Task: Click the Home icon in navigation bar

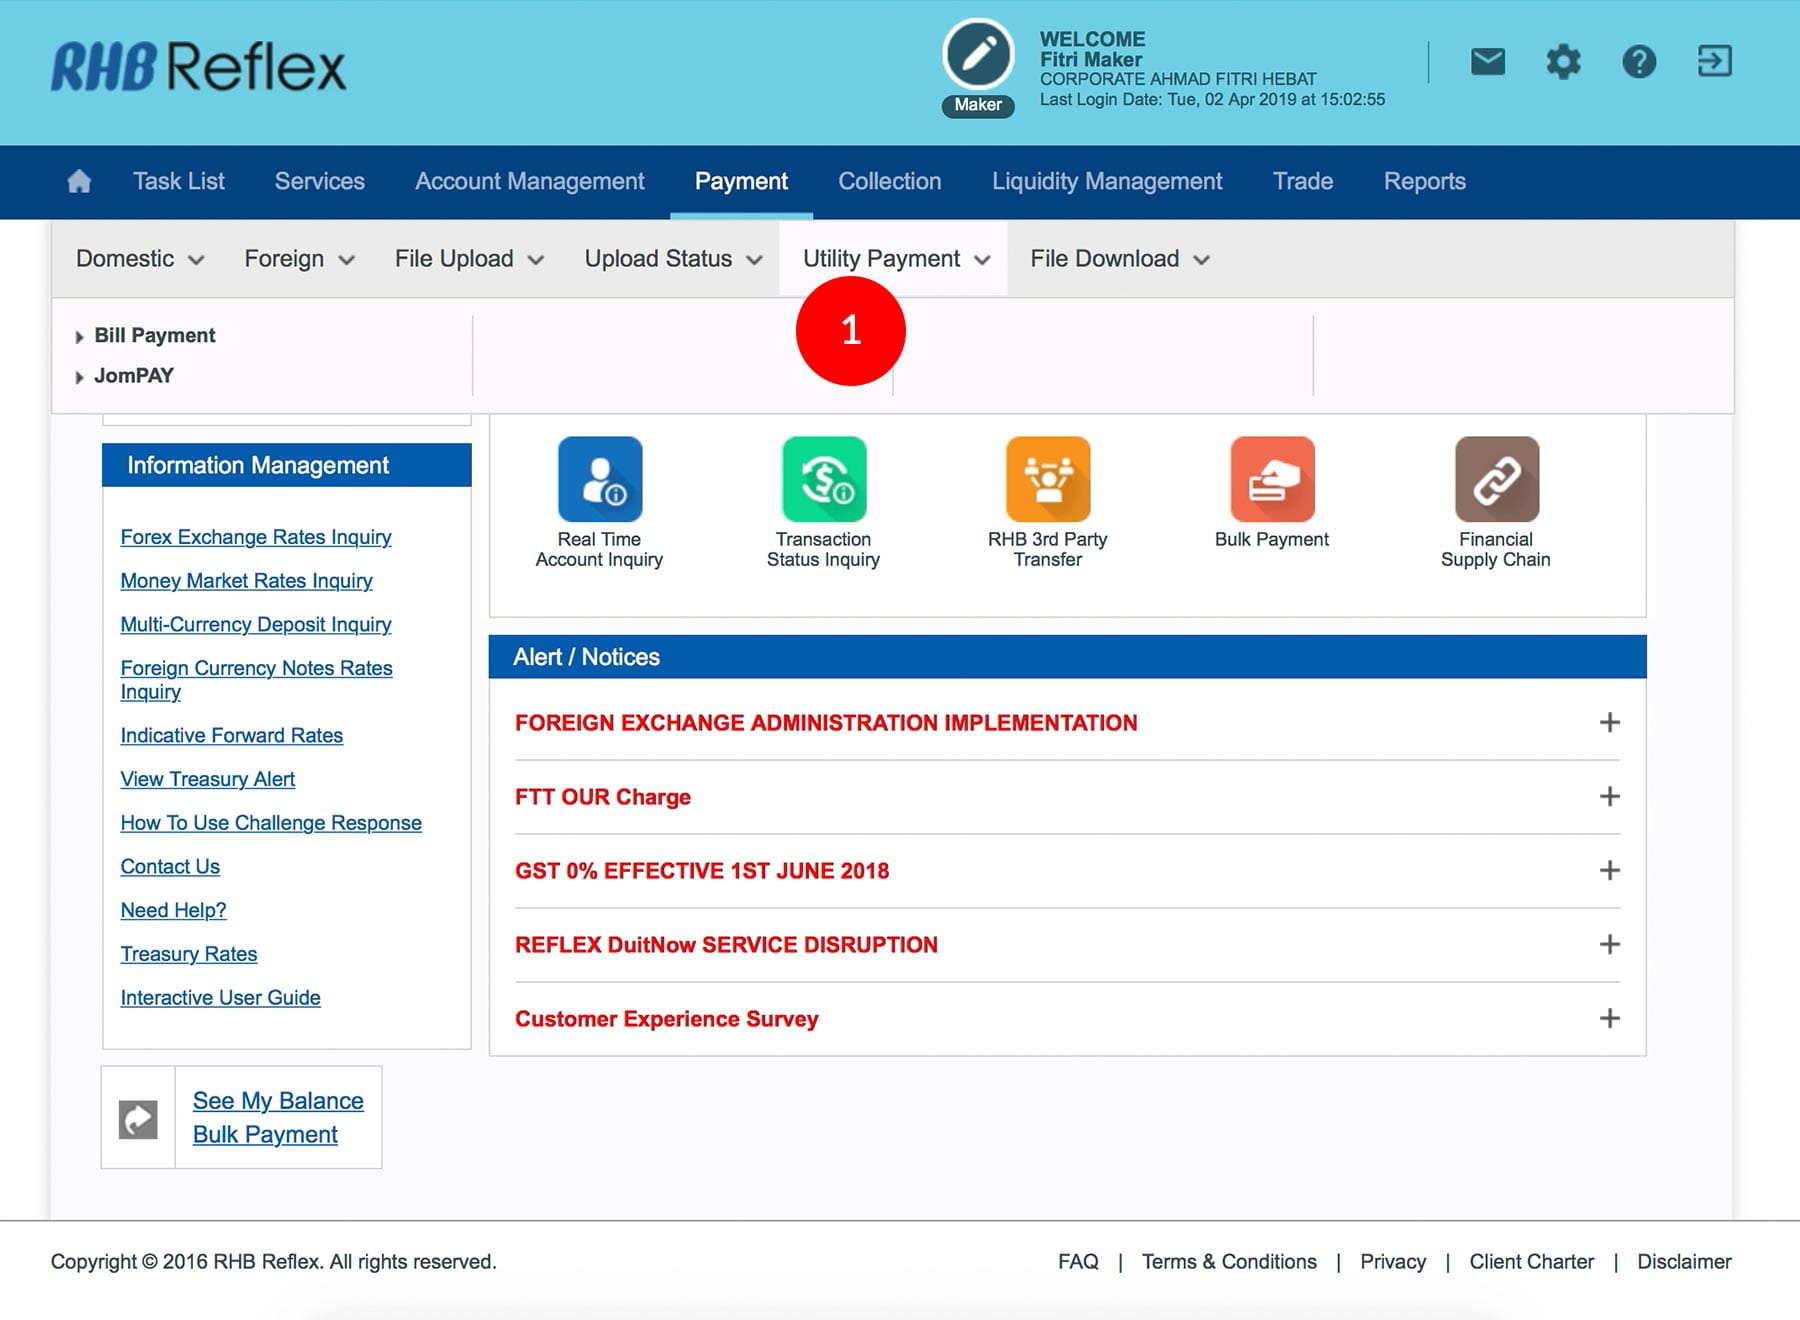Action: [79, 181]
